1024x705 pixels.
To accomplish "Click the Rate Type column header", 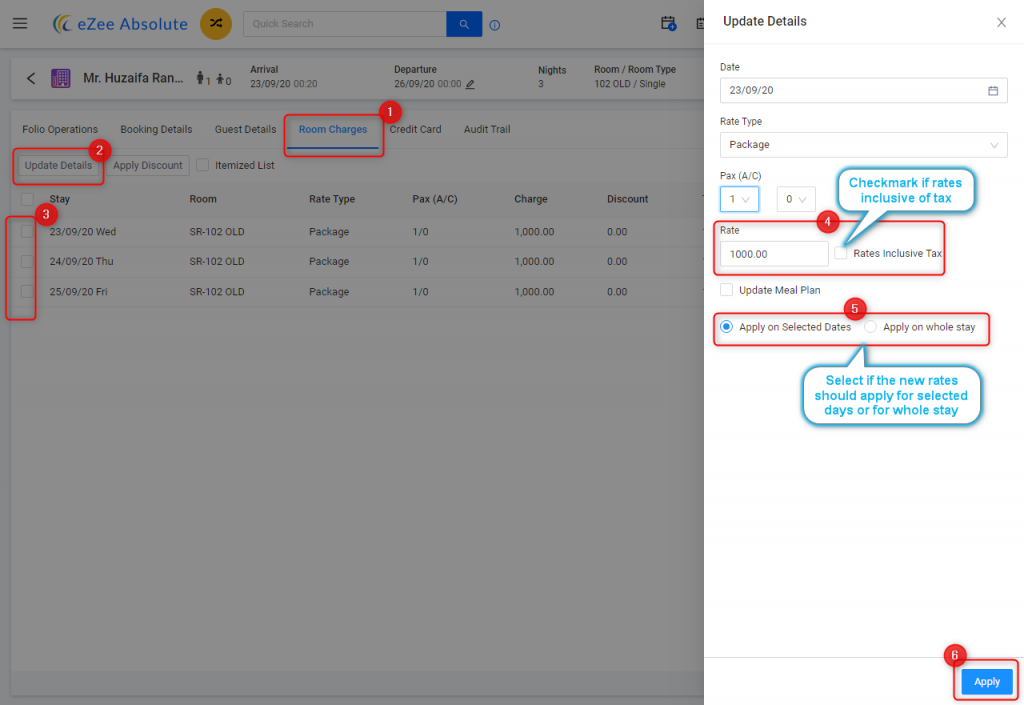I will [332, 199].
